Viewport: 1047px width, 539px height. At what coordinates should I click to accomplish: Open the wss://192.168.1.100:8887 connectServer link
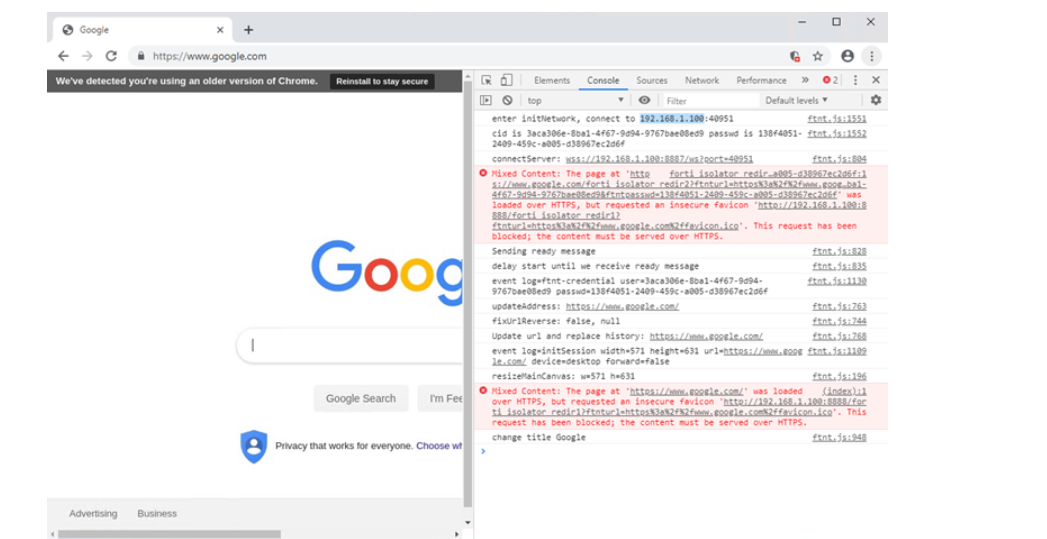[x=659, y=159]
